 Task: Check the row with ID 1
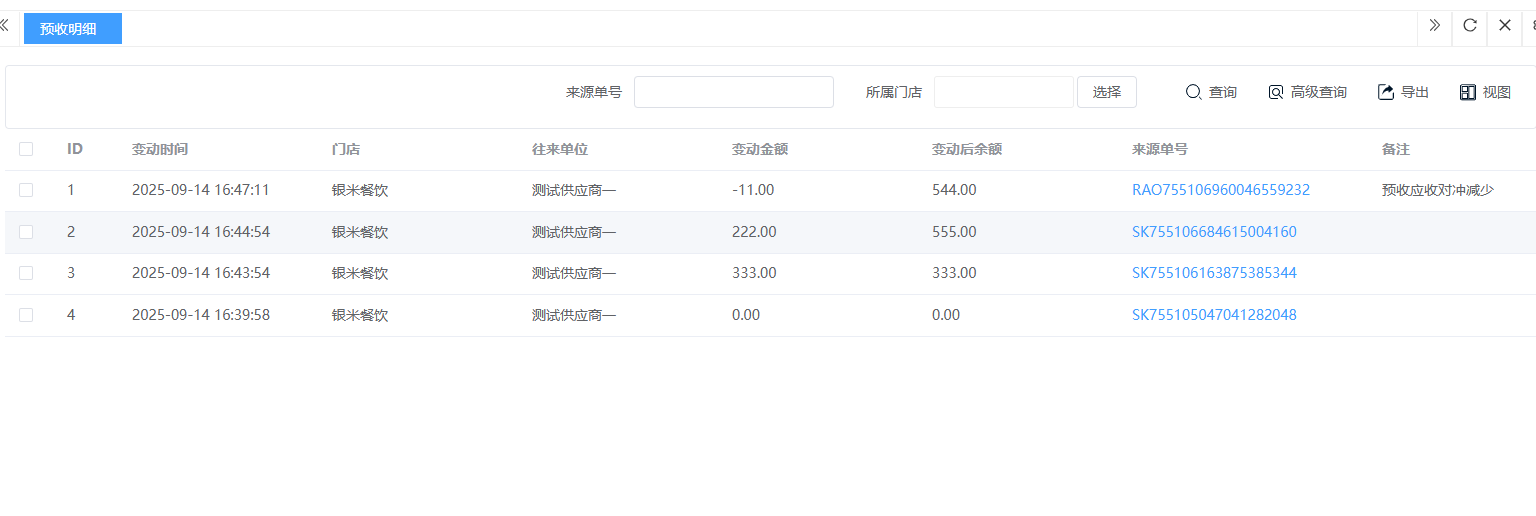(x=26, y=190)
